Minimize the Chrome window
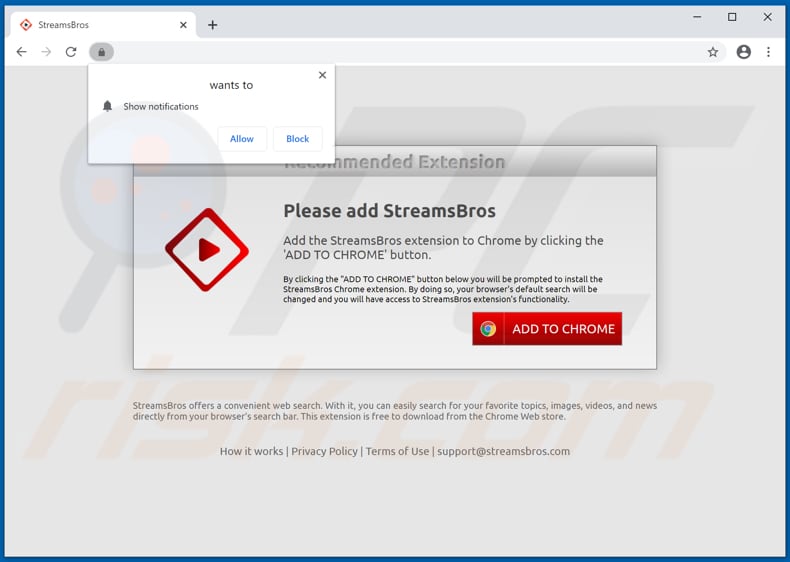790x562 pixels. point(697,17)
